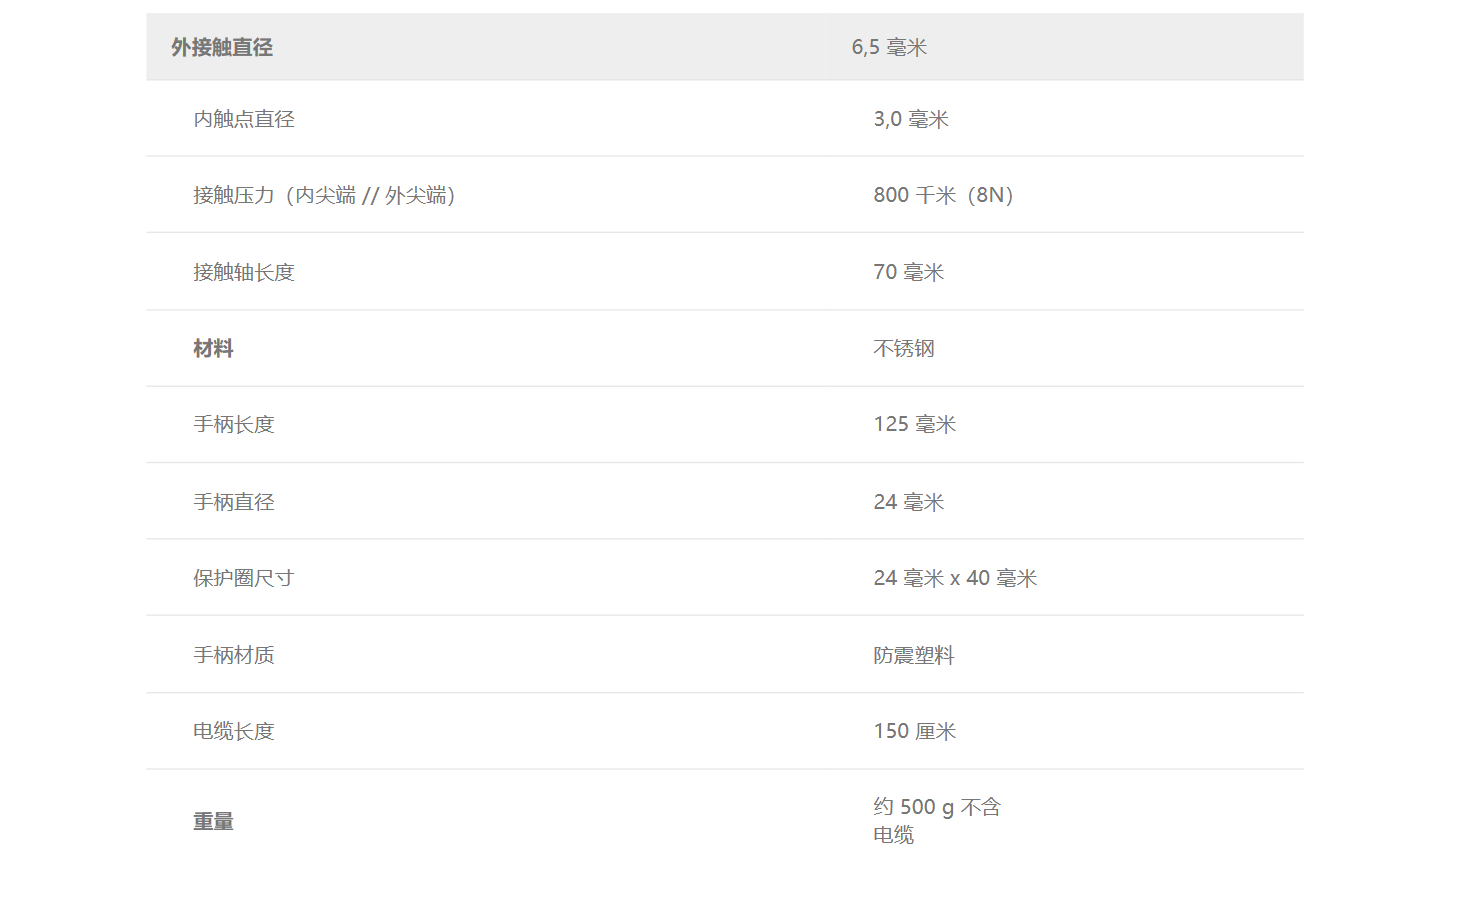Click the 手柄材质 row label
Screen dimensions: 1461x903
[234, 655]
